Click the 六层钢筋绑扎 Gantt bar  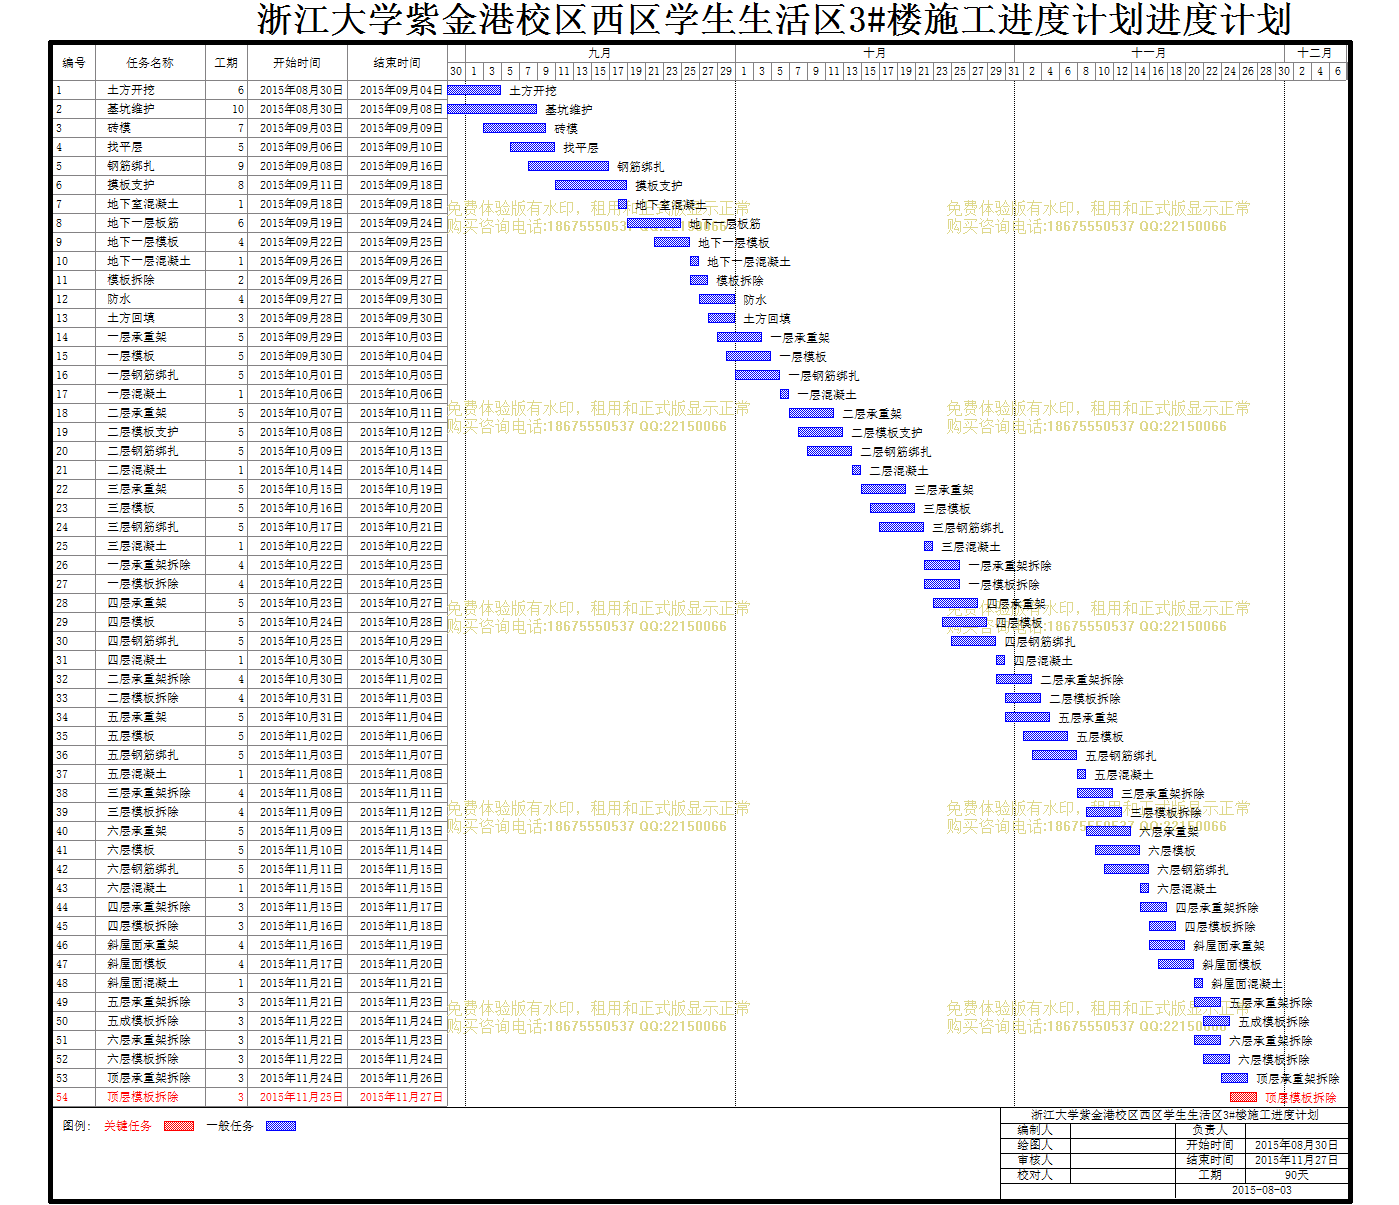coord(1126,869)
